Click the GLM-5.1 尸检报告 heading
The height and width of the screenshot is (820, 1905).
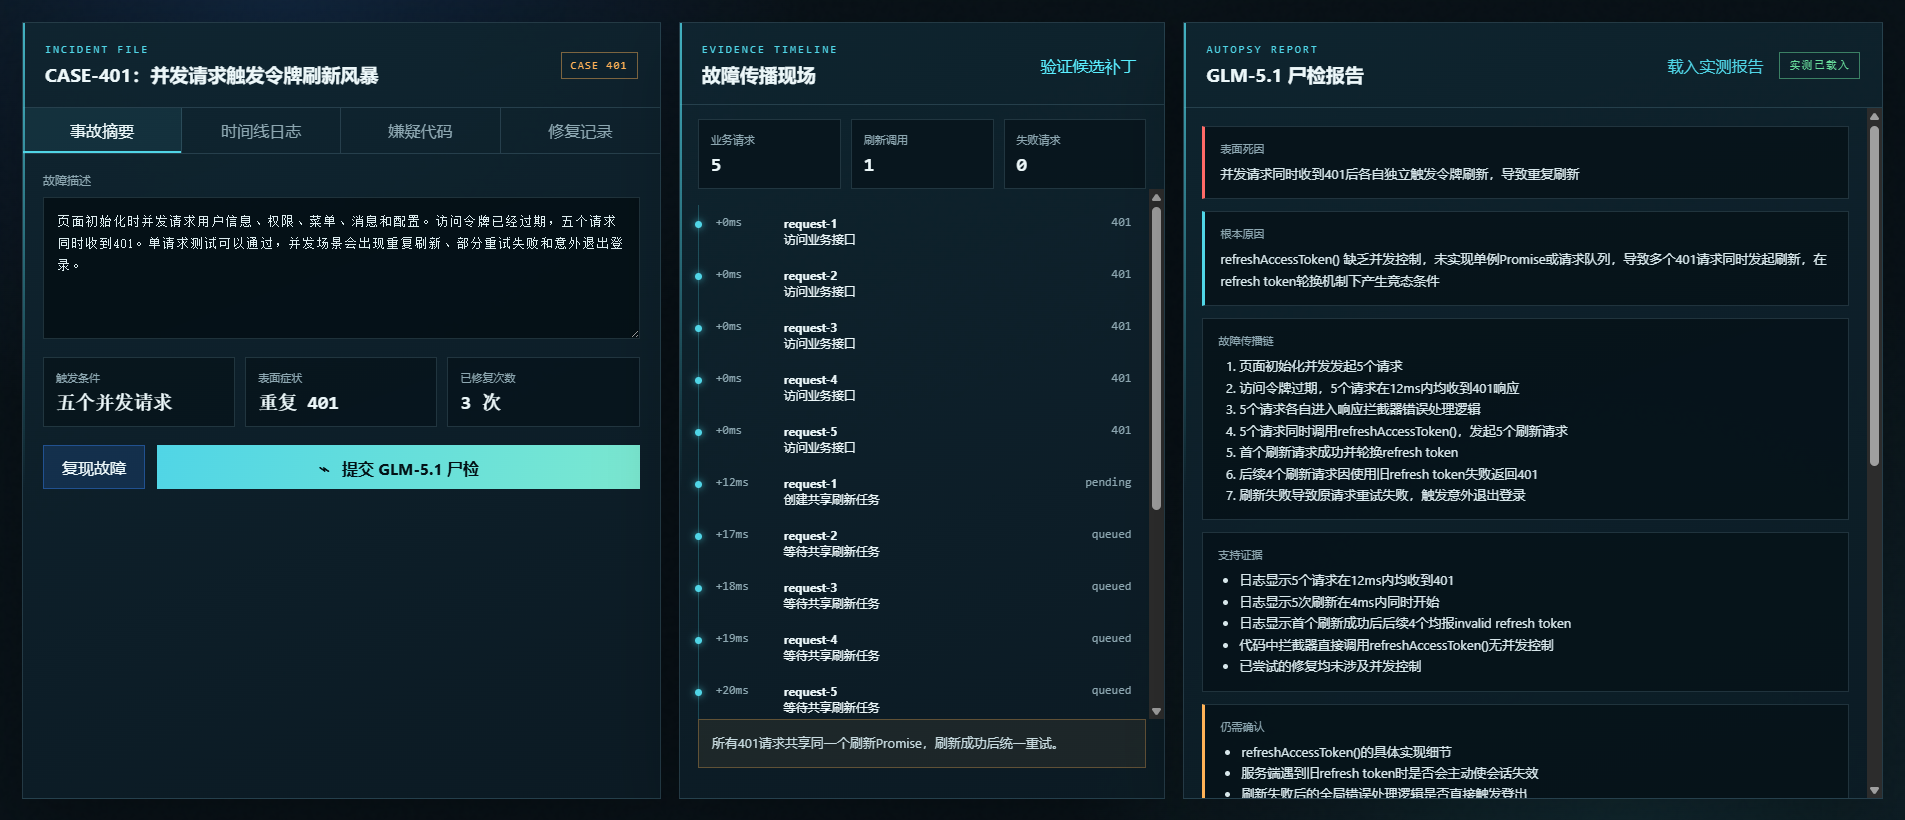tap(1284, 76)
